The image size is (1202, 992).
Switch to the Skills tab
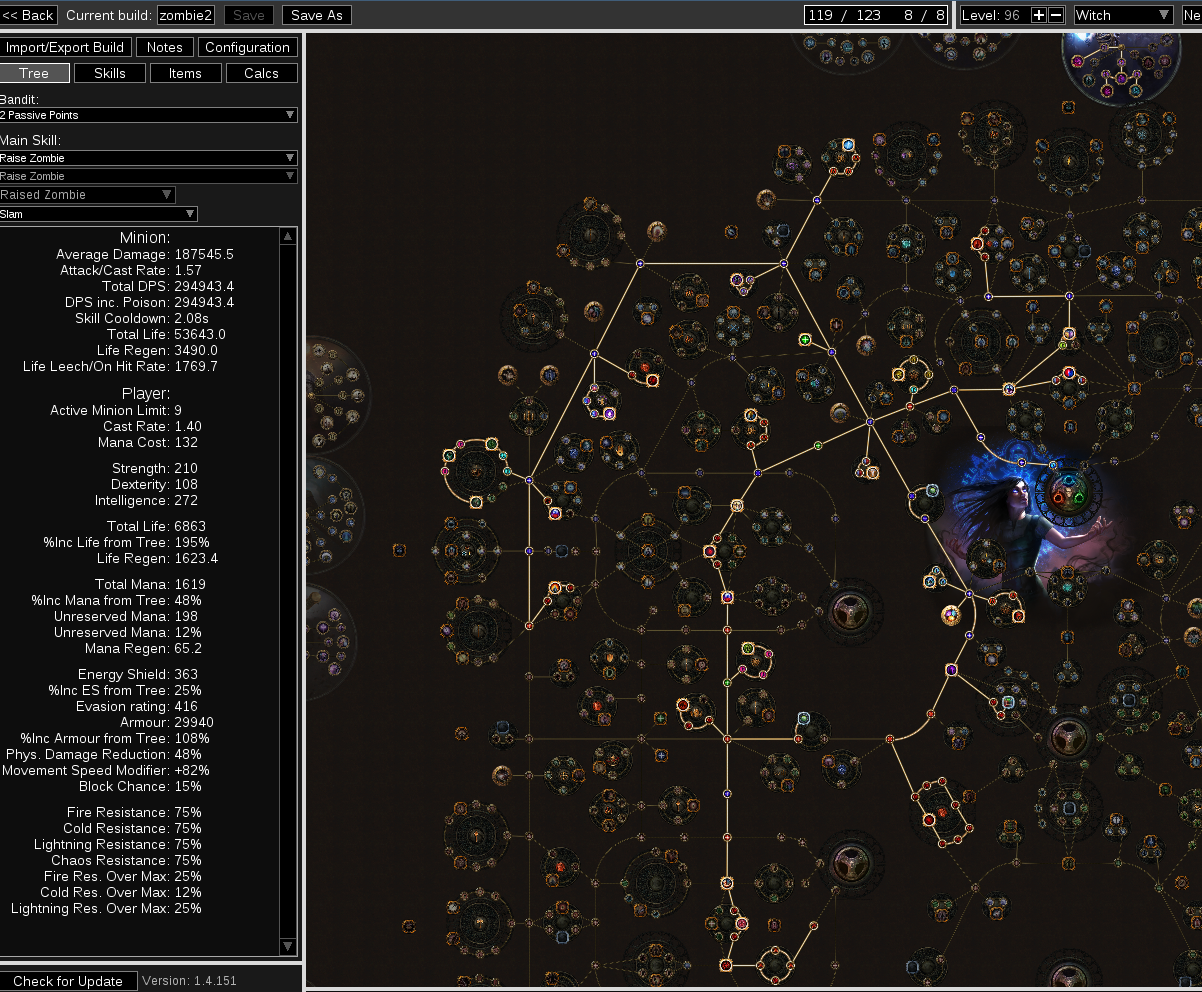pyautogui.click(x=110, y=73)
